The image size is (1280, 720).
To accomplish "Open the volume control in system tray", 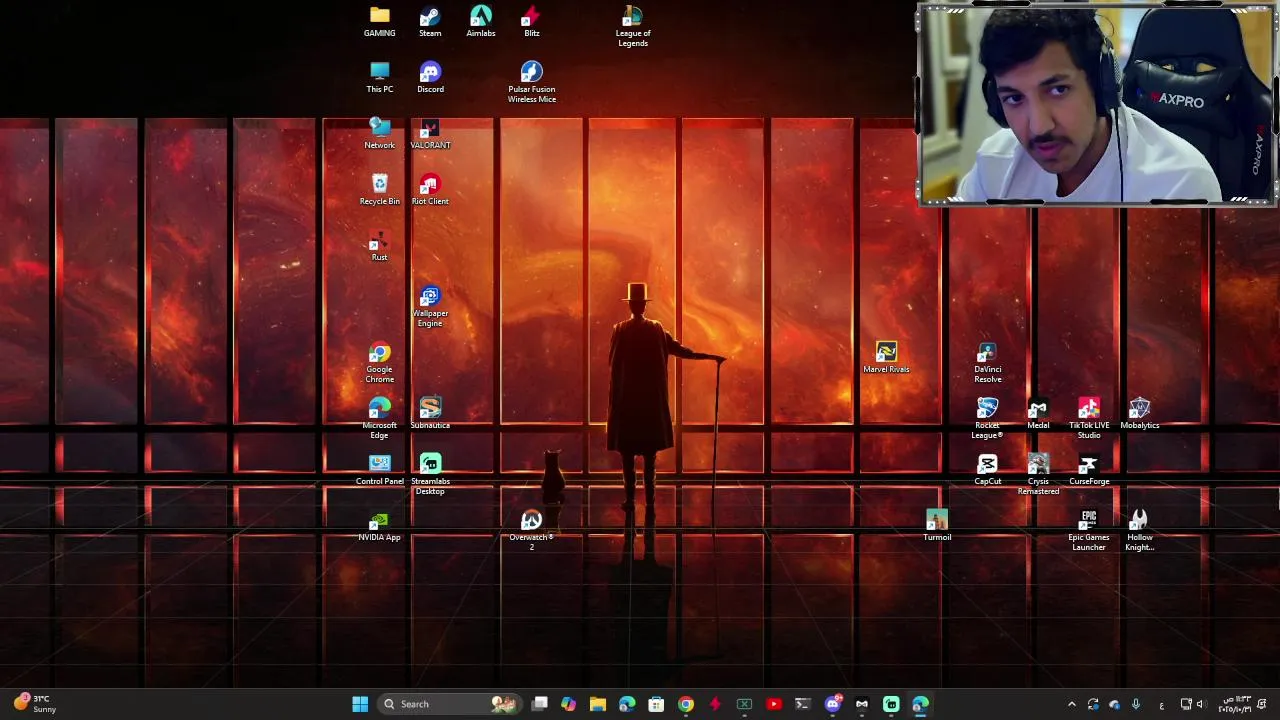I will coord(1200,704).
